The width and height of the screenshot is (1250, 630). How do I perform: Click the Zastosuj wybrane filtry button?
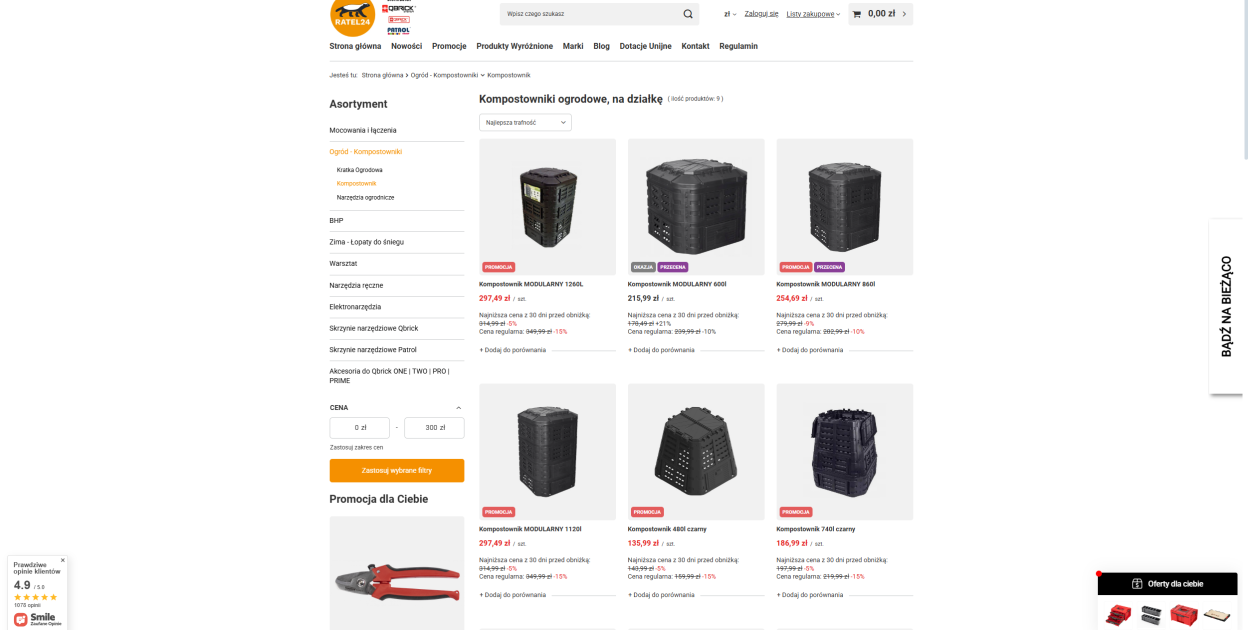[397, 470]
